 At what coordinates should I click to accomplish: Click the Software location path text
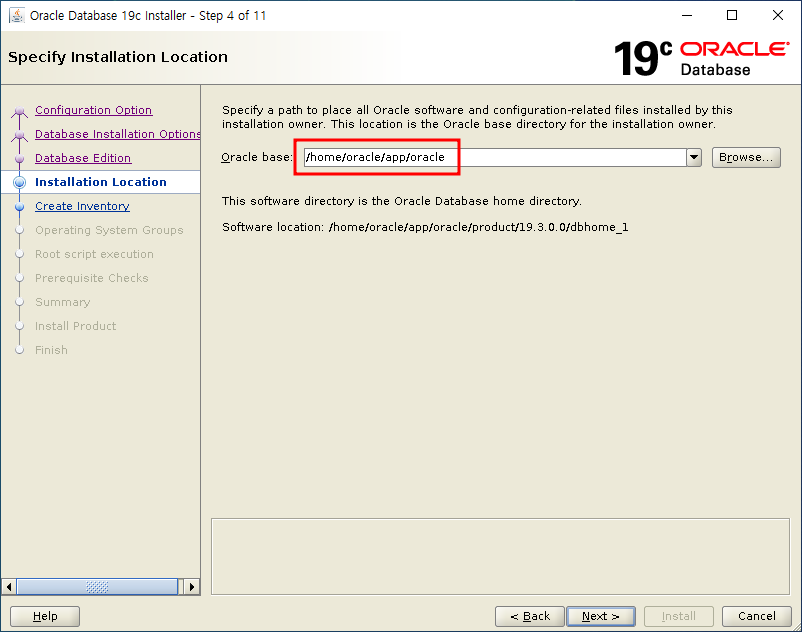click(x=478, y=227)
